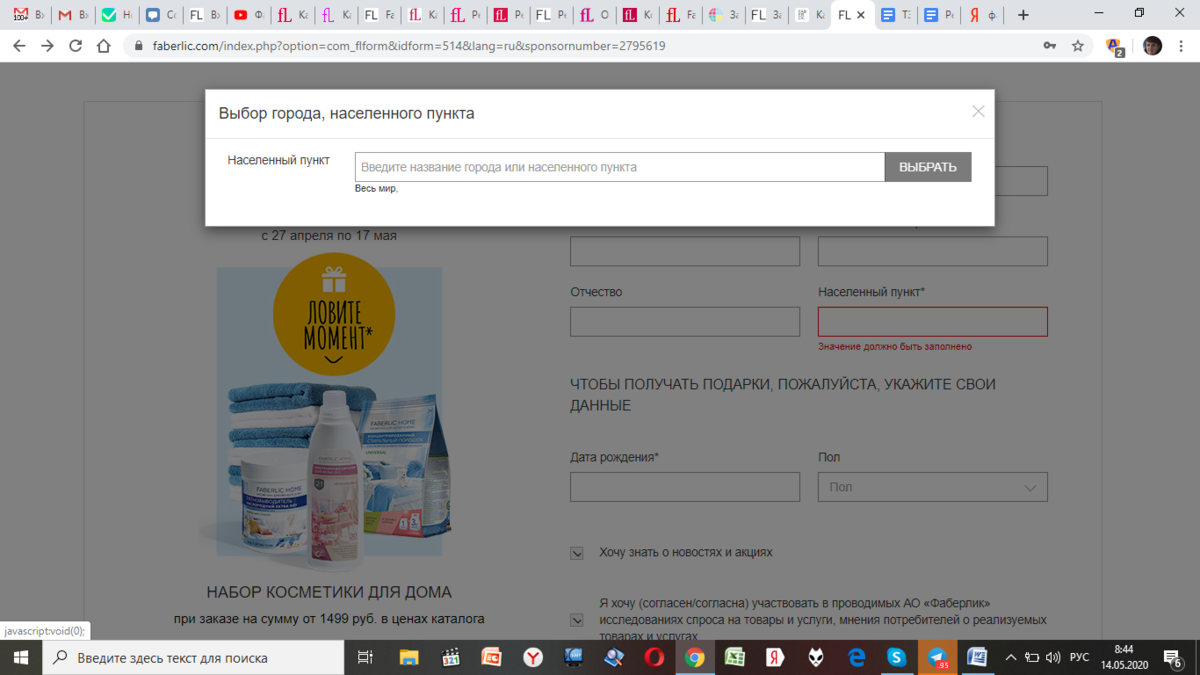
Task: Switch the РУС input language
Action: (1080, 657)
